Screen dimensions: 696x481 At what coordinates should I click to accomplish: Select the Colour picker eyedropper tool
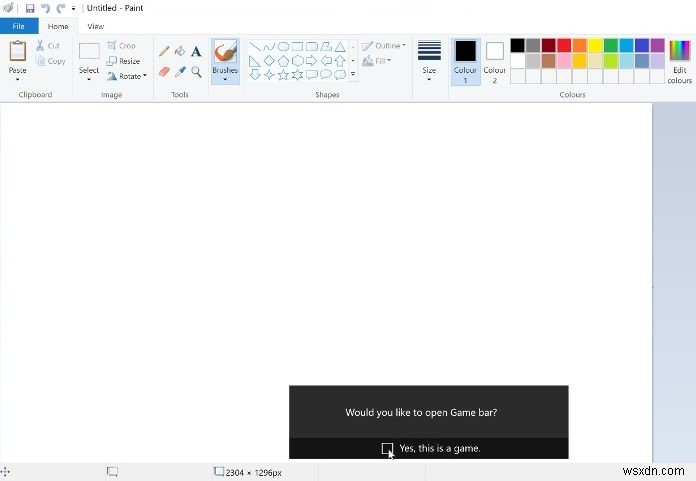click(180, 71)
